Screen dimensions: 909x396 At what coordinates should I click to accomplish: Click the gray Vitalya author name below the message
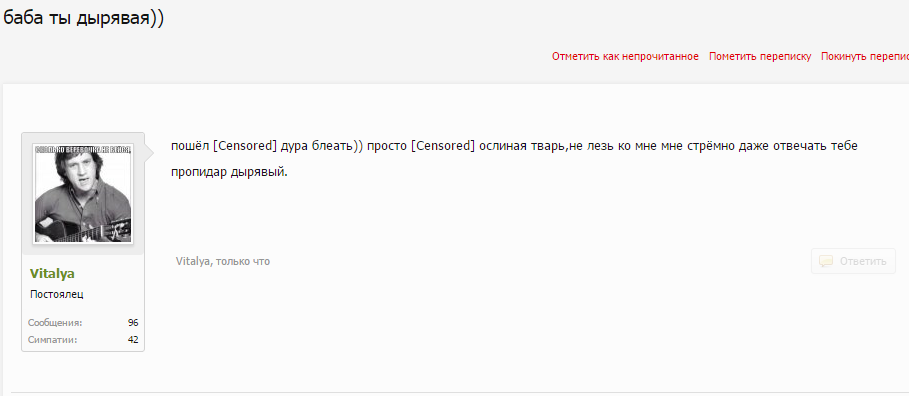coord(191,261)
